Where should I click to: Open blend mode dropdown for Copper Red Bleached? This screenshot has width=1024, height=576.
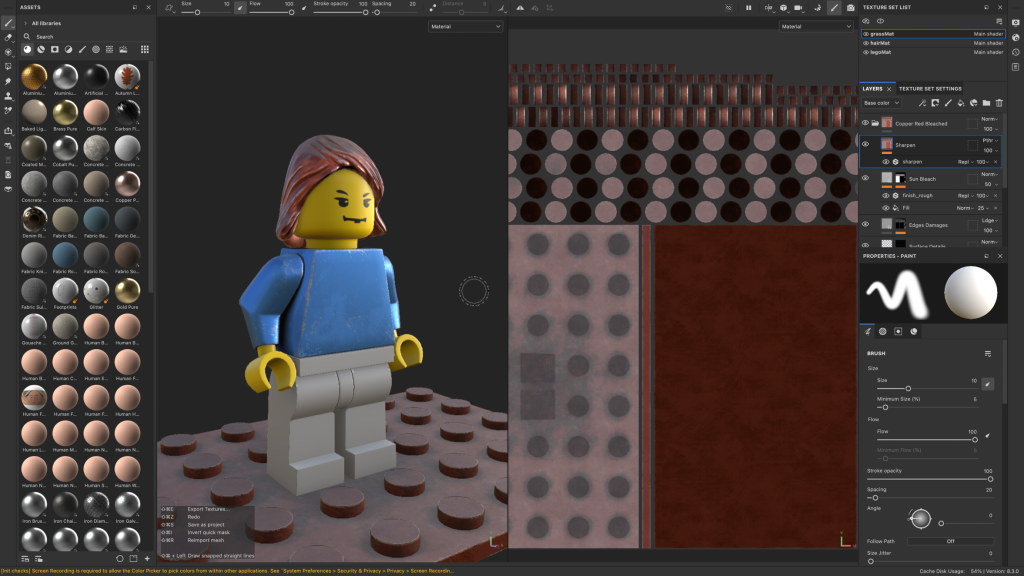click(x=990, y=119)
